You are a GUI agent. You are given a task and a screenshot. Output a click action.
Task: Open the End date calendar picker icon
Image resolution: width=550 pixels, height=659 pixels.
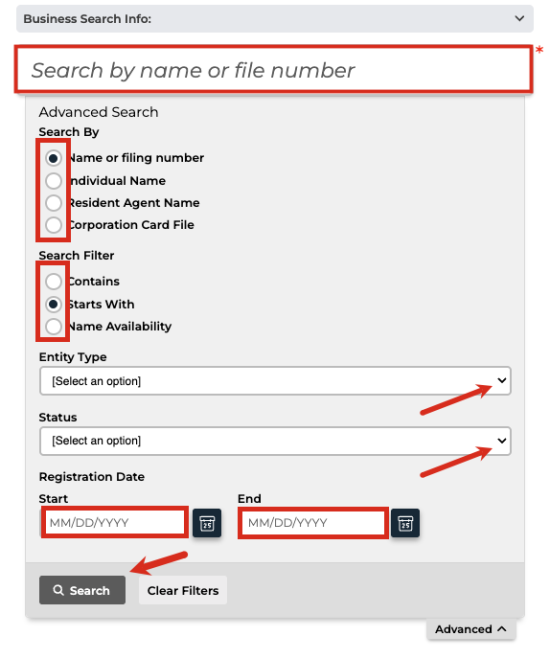(x=405, y=523)
